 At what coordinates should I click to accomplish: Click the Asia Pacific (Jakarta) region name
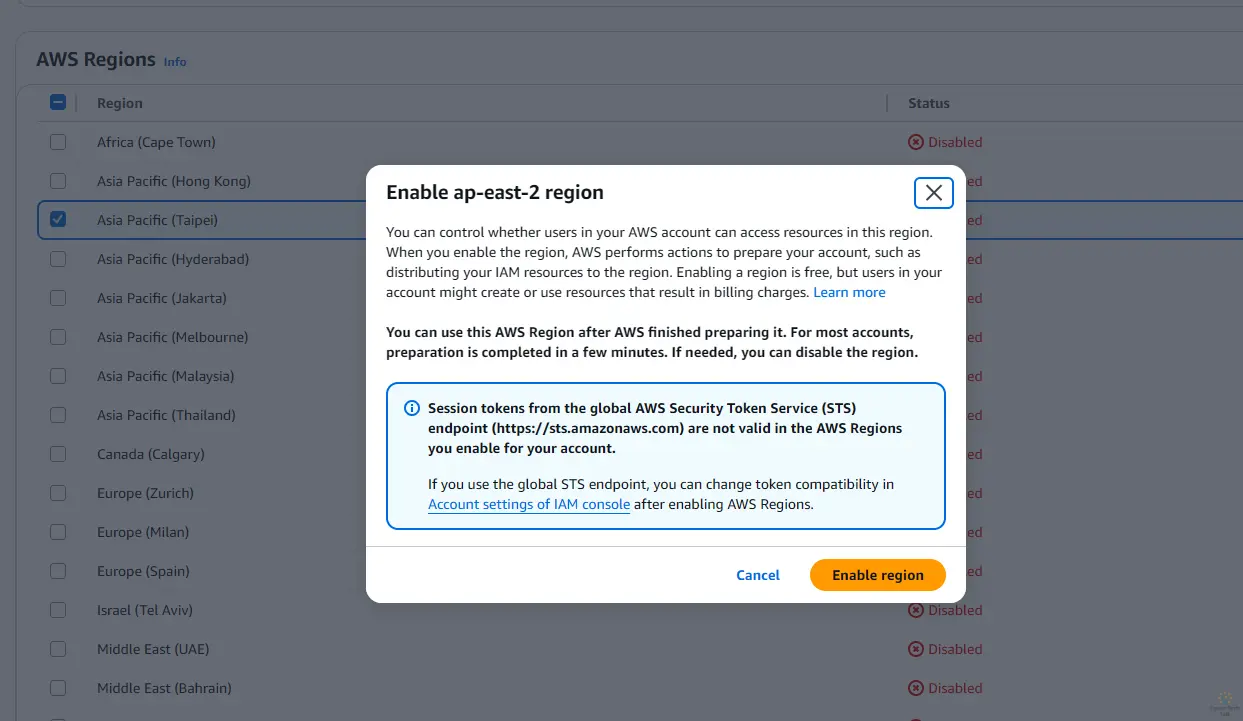162,298
